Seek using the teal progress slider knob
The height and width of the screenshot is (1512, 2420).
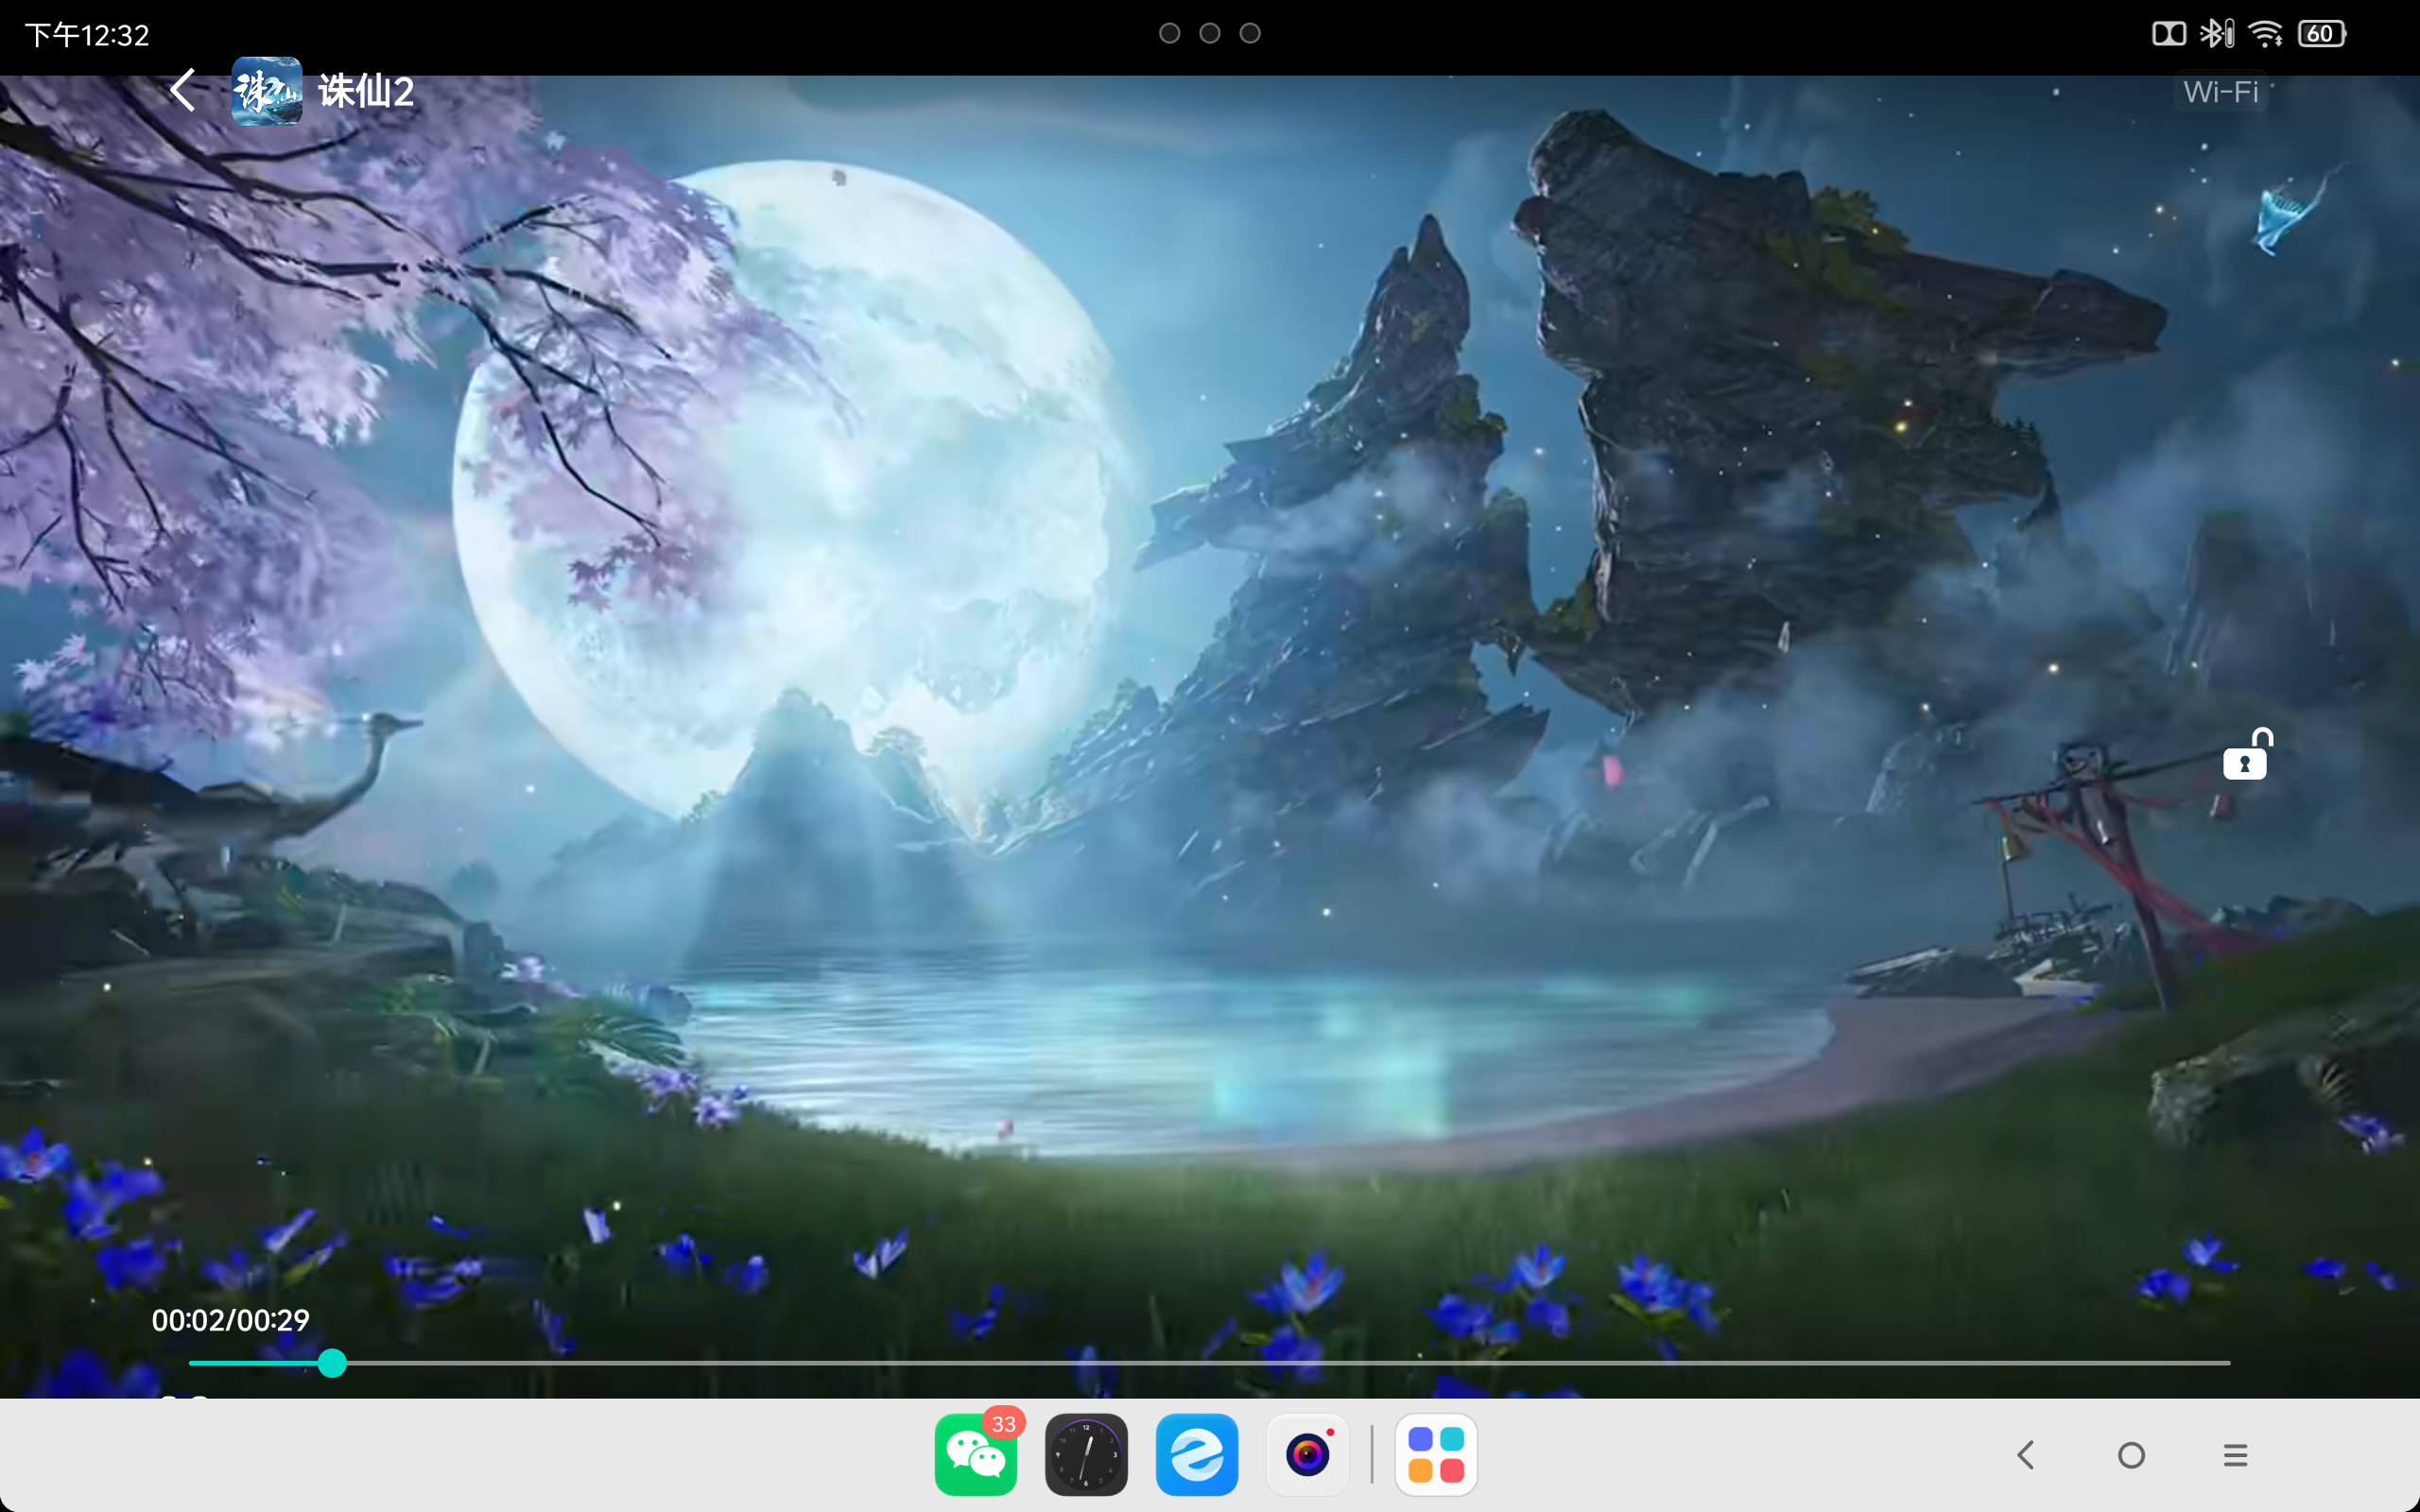pos(332,1362)
